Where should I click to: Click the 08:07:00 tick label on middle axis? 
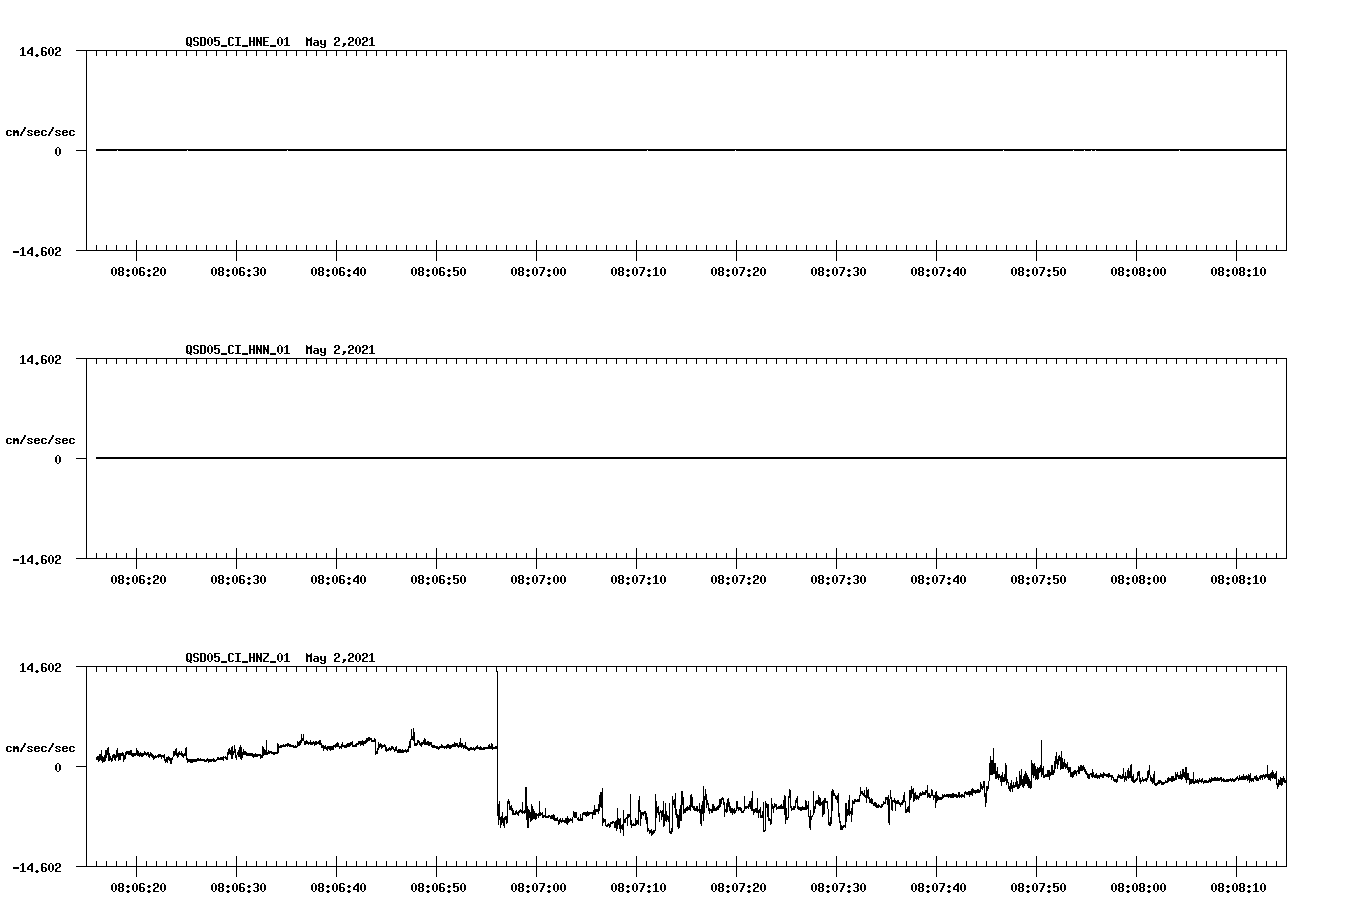tap(538, 576)
